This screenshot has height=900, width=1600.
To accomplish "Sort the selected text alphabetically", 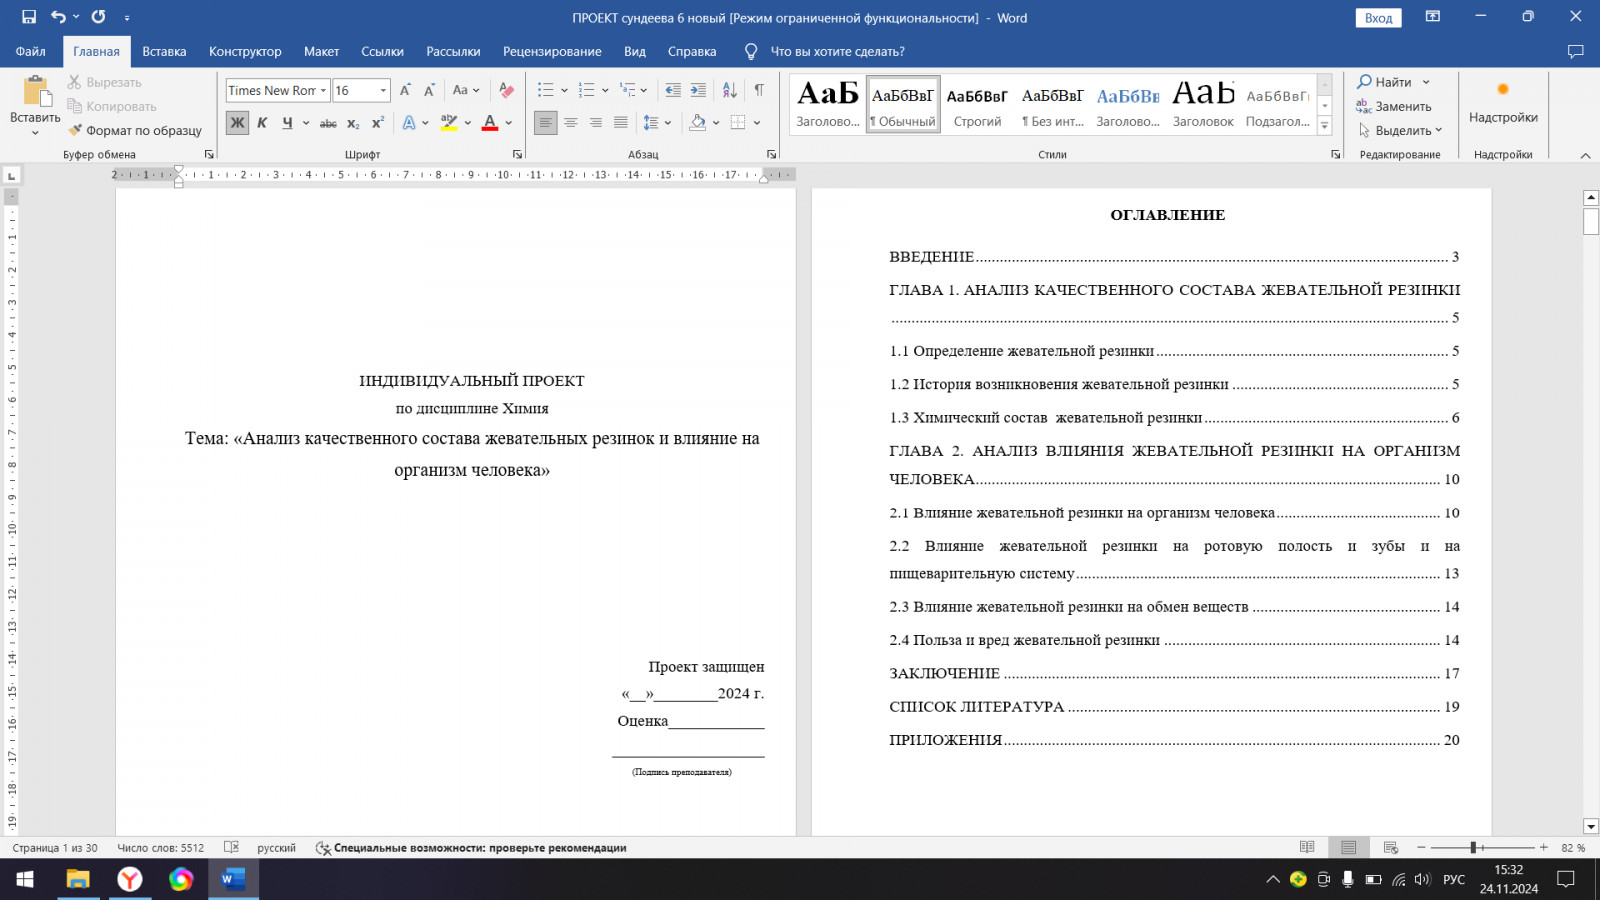I will click(x=730, y=90).
